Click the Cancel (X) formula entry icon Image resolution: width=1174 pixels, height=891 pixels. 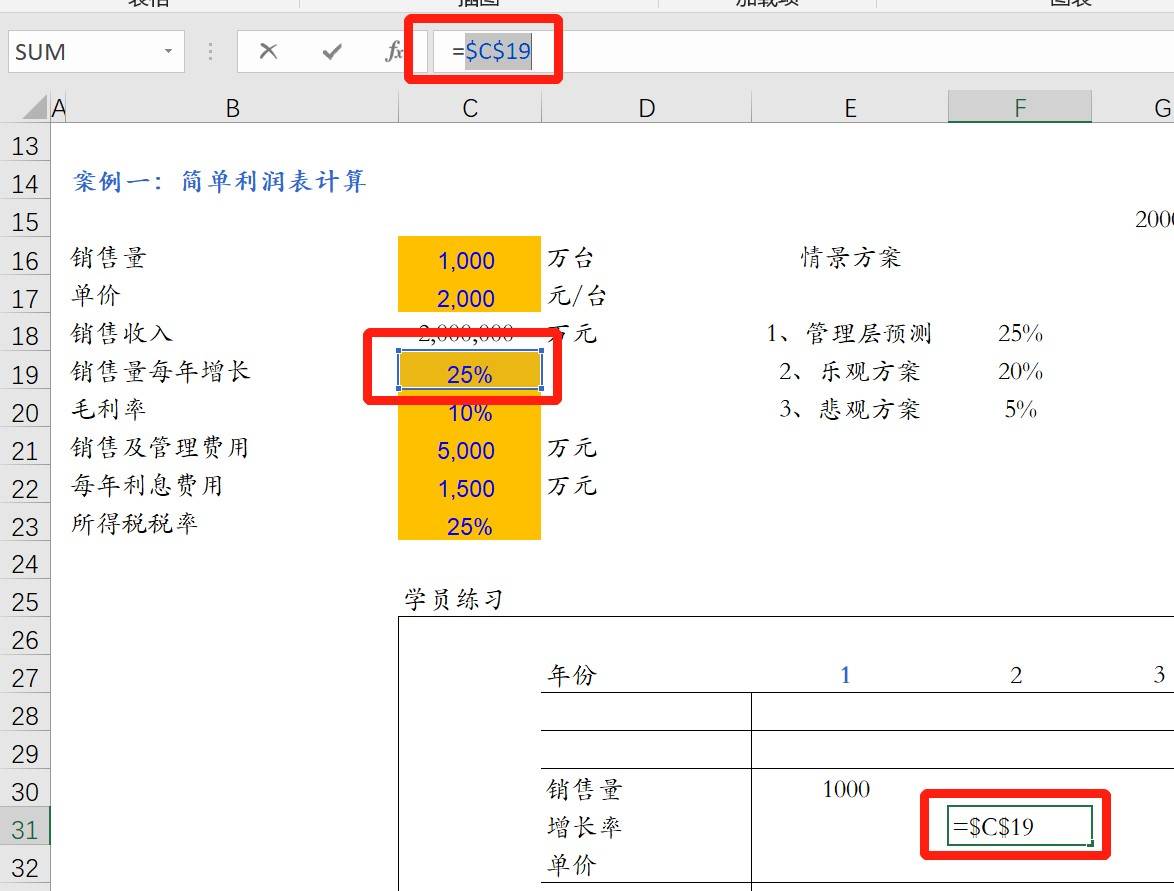click(x=268, y=51)
